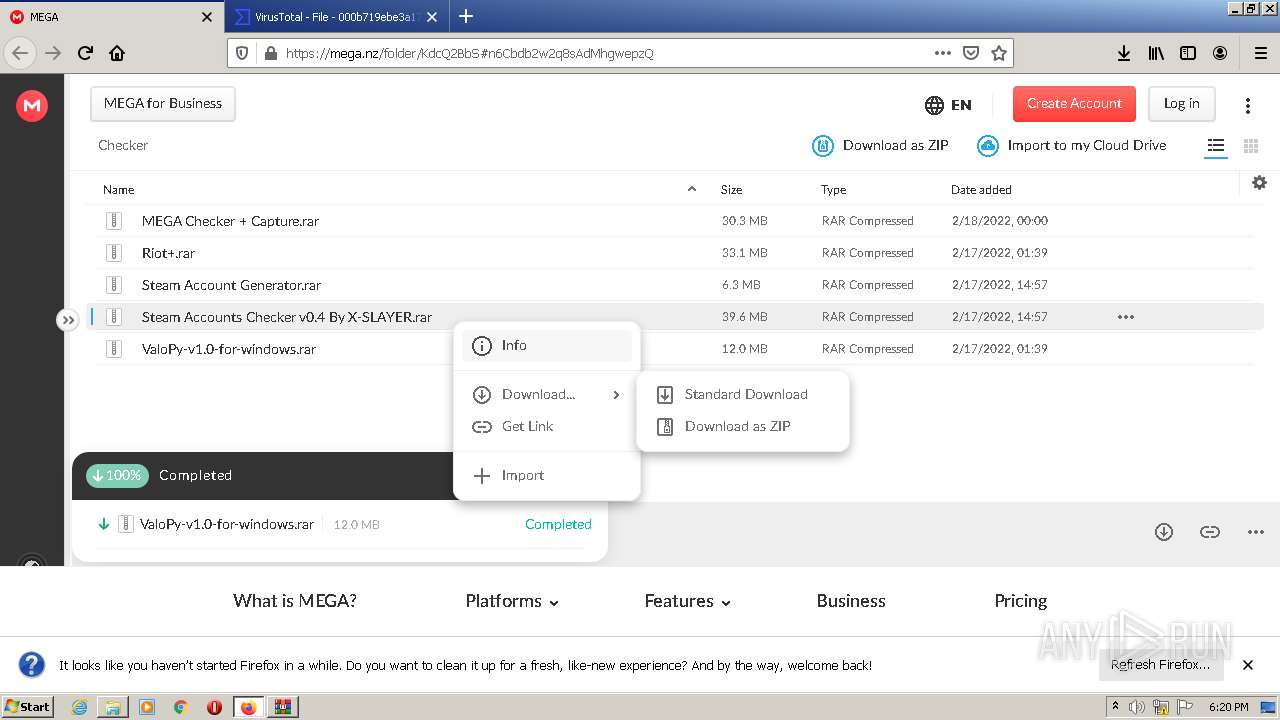Image resolution: width=1280 pixels, height=720 pixels.
Task: Expand Platforms footer dropdown
Action: point(512,601)
